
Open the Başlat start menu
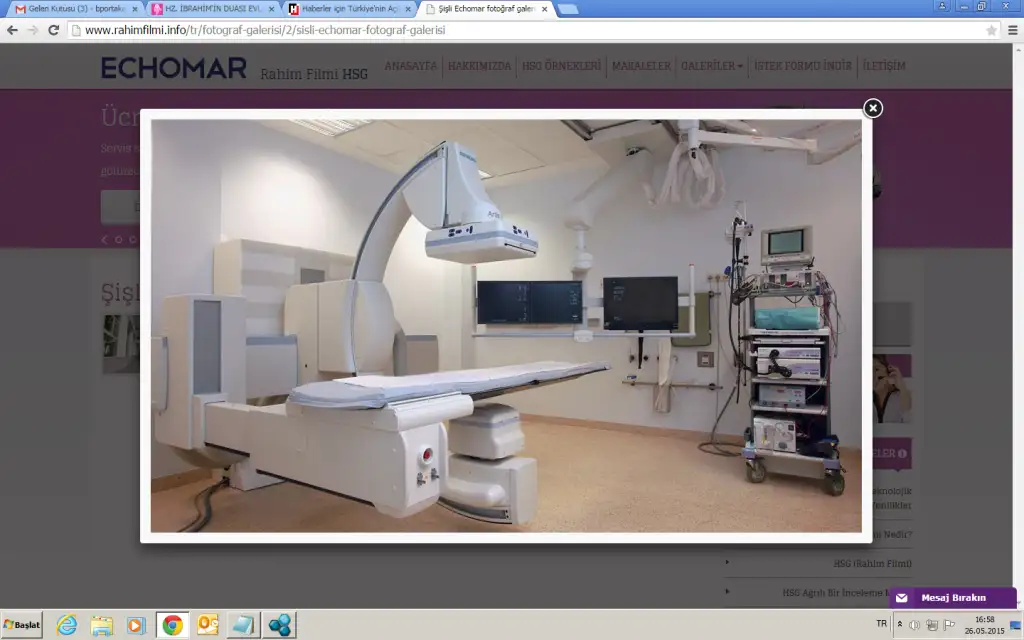(22, 625)
